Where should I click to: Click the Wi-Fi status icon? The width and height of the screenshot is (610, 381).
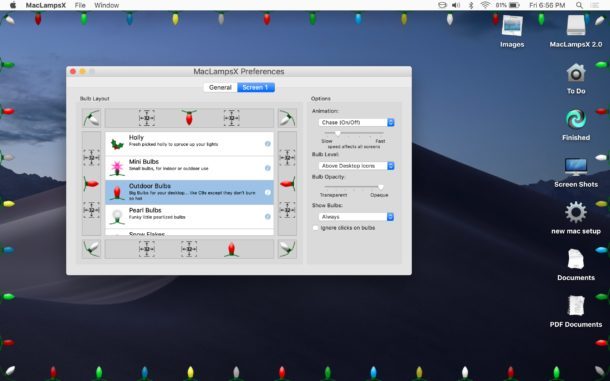(x=485, y=5)
